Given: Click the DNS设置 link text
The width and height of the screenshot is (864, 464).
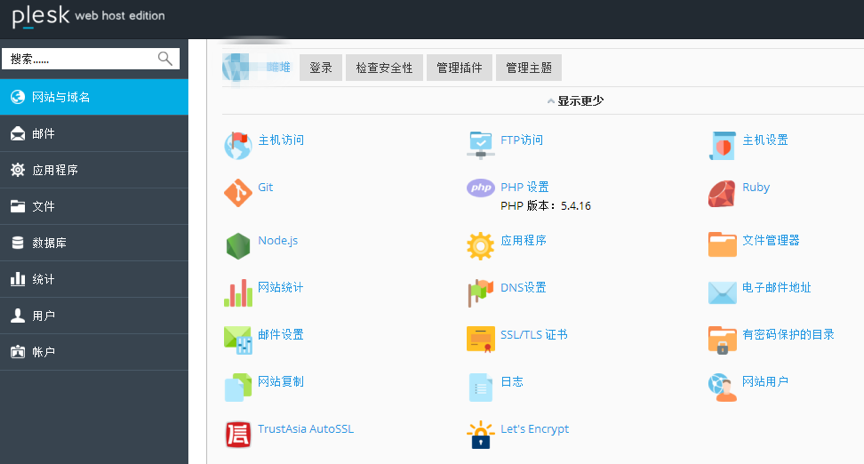Looking at the screenshot, I should click(523, 287).
